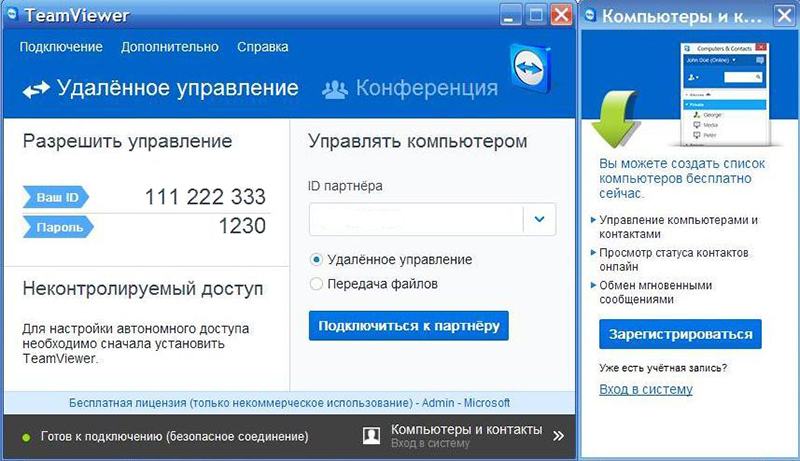
Task: Close the TeamViewer main window
Action: 562,14
